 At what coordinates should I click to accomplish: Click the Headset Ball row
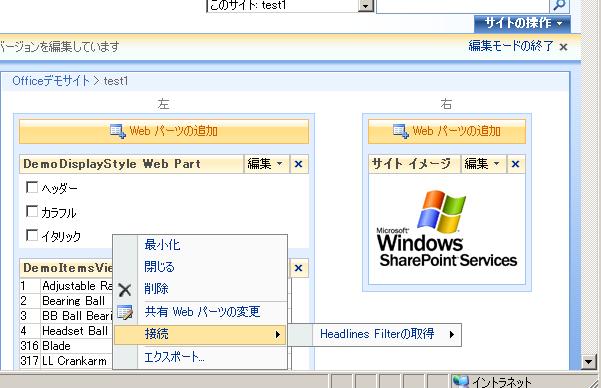[67, 331]
